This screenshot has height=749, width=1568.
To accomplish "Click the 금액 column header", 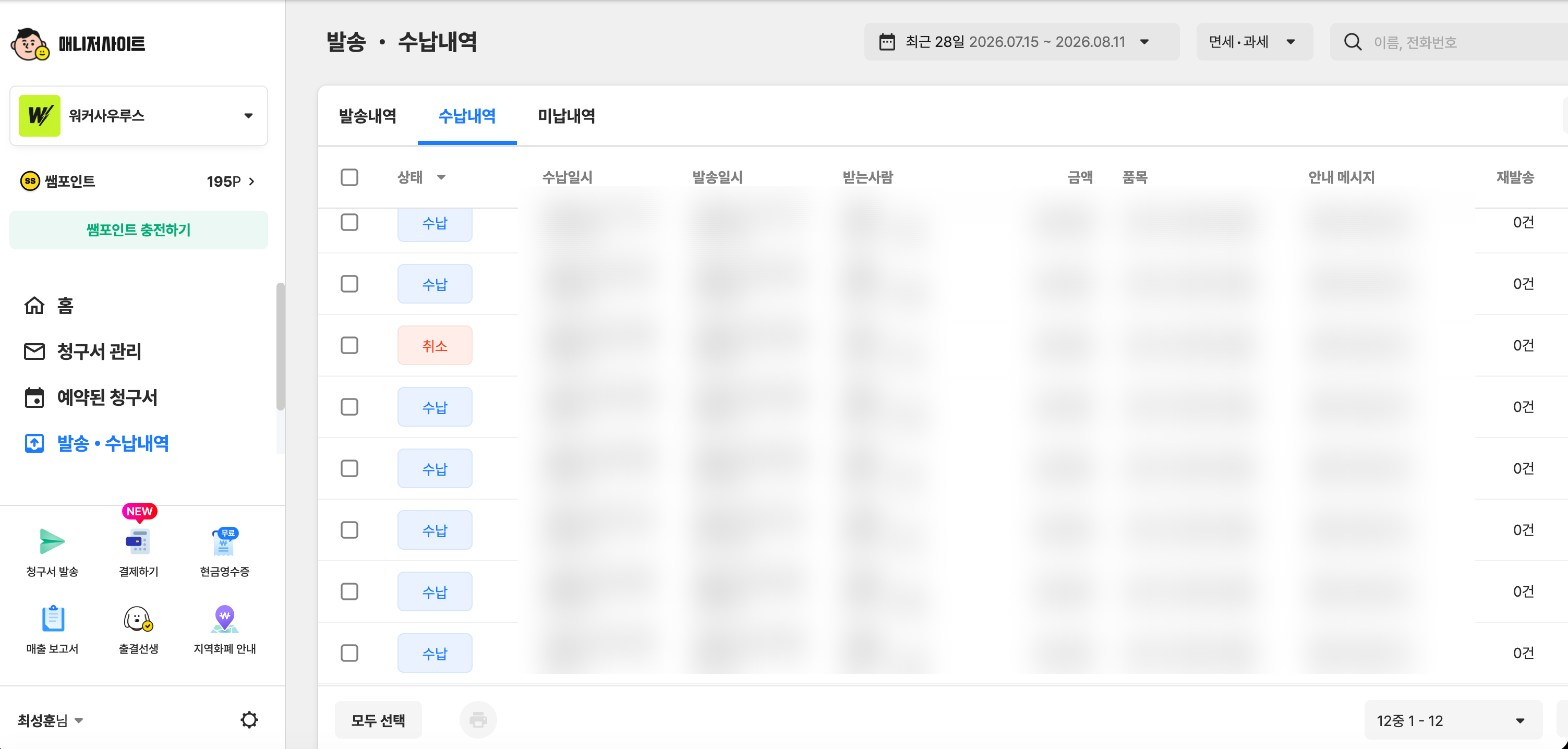I will [1080, 177].
